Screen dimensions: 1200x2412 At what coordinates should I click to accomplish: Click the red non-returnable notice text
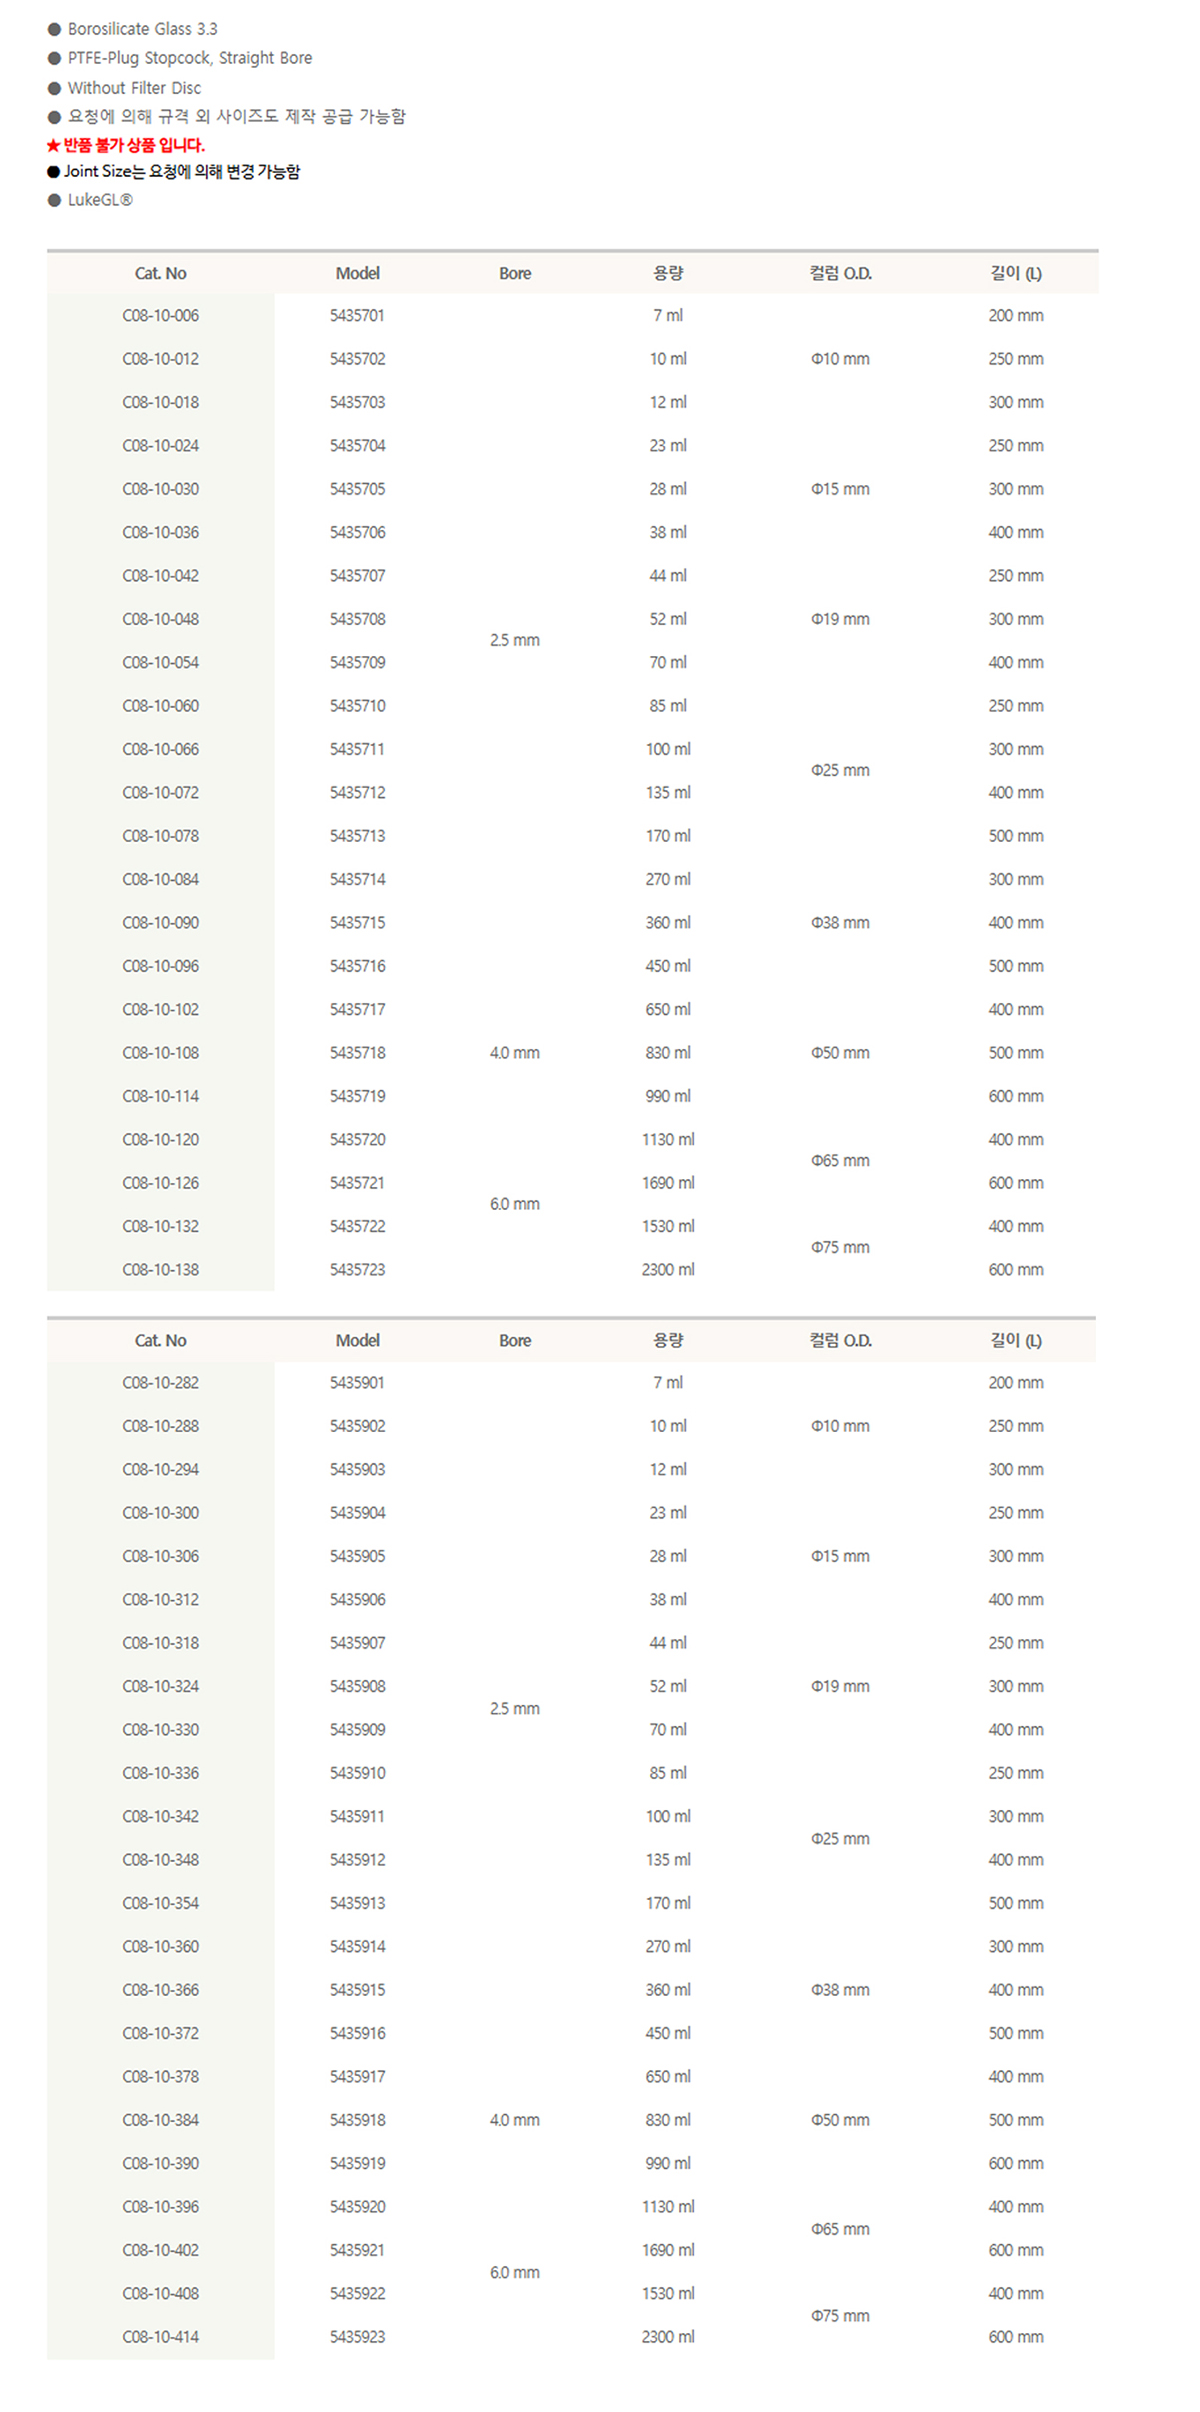(126, 145)
